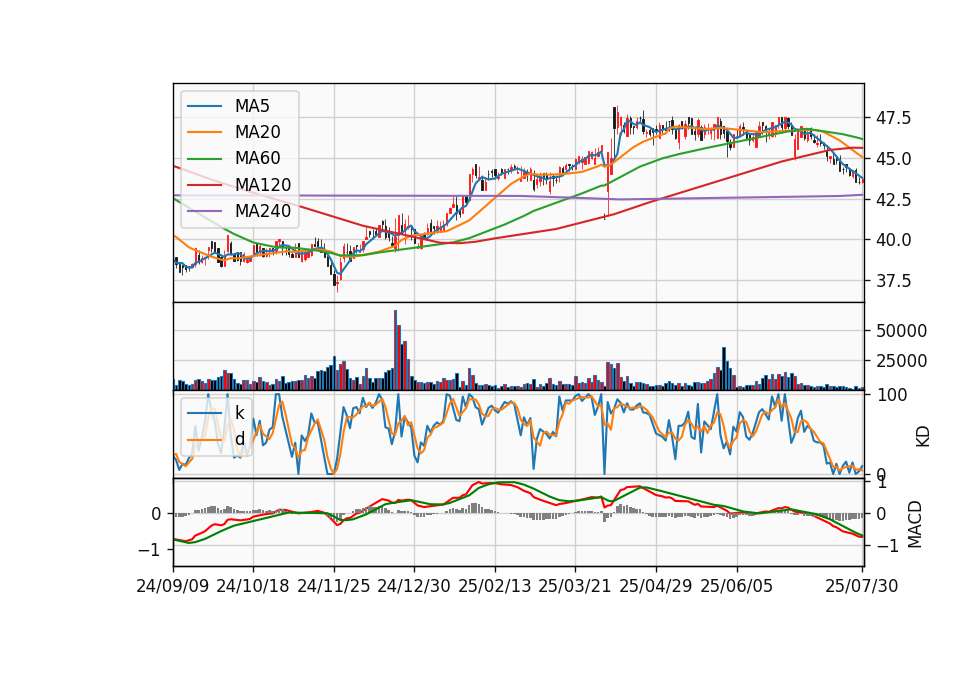Click the 42.5 price axis label
Screen dimensions: 960x690
tap(893, 200)
